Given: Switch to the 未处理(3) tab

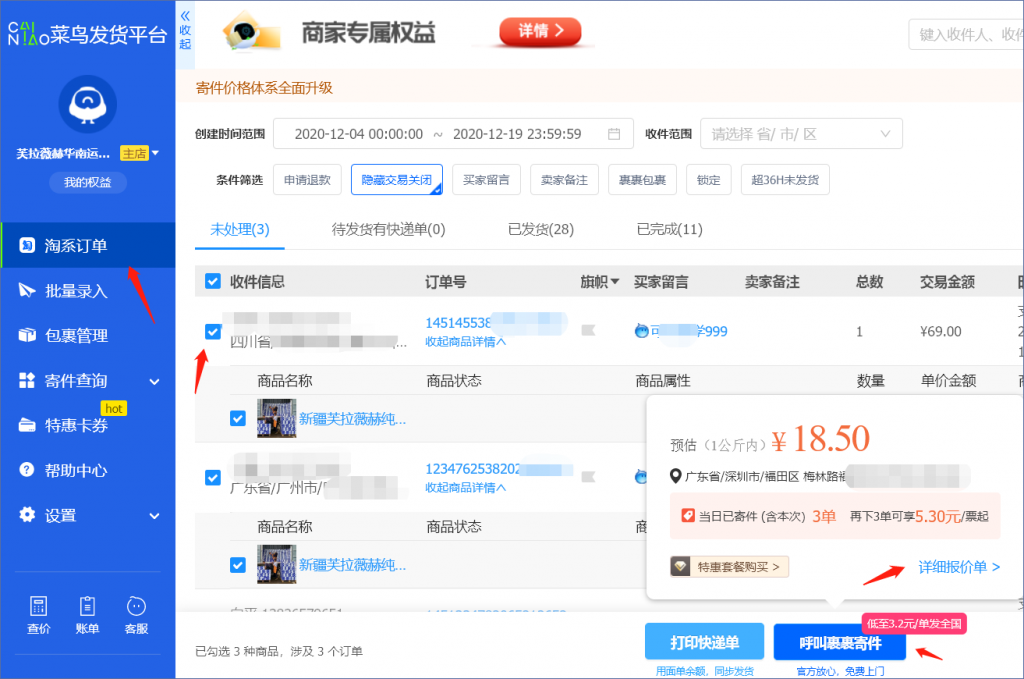Looking at the screenshot, I should 240,229.
